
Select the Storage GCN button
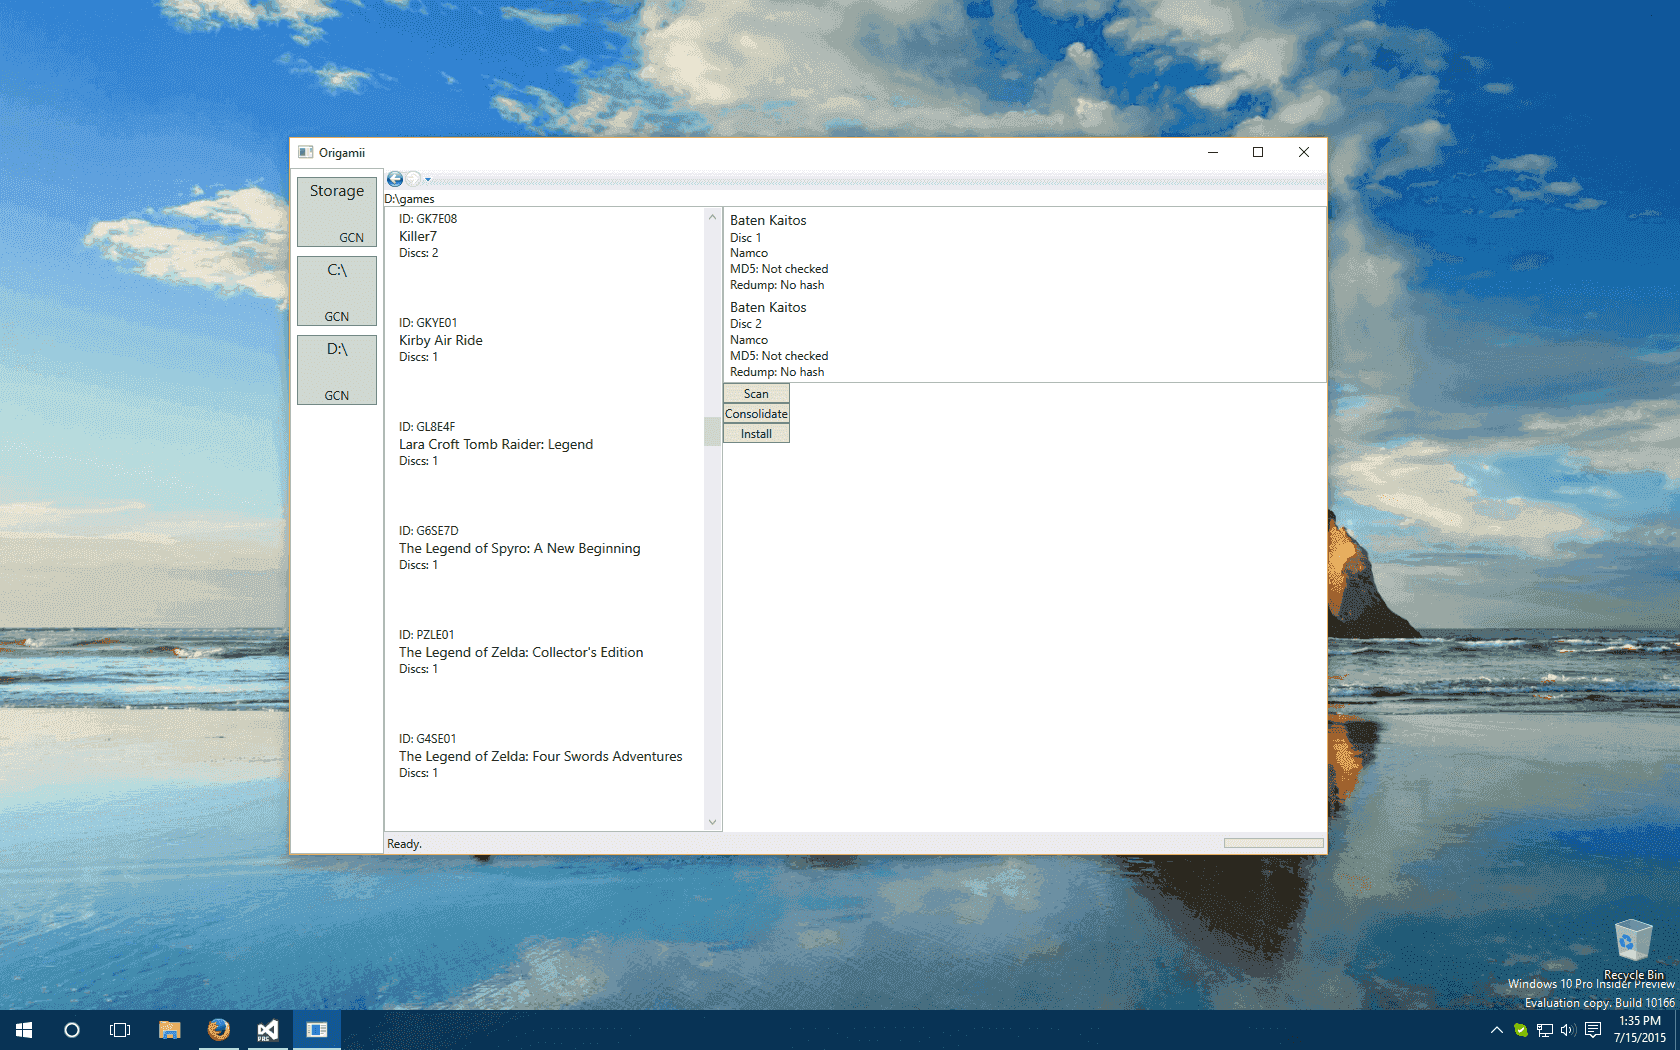click(337, 212)
